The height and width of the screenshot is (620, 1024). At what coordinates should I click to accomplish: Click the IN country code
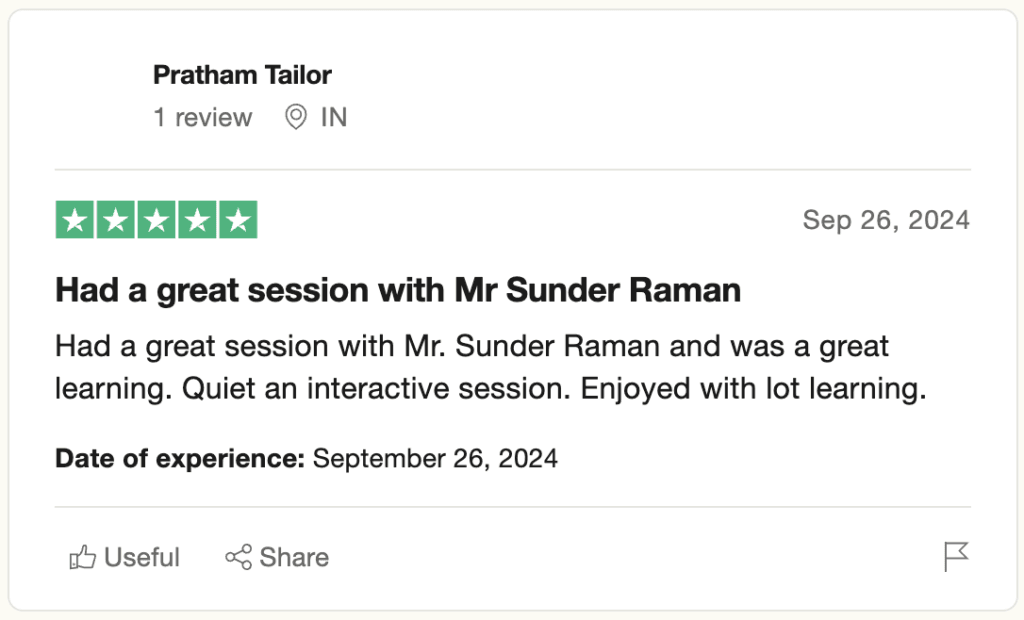point(334,118)
